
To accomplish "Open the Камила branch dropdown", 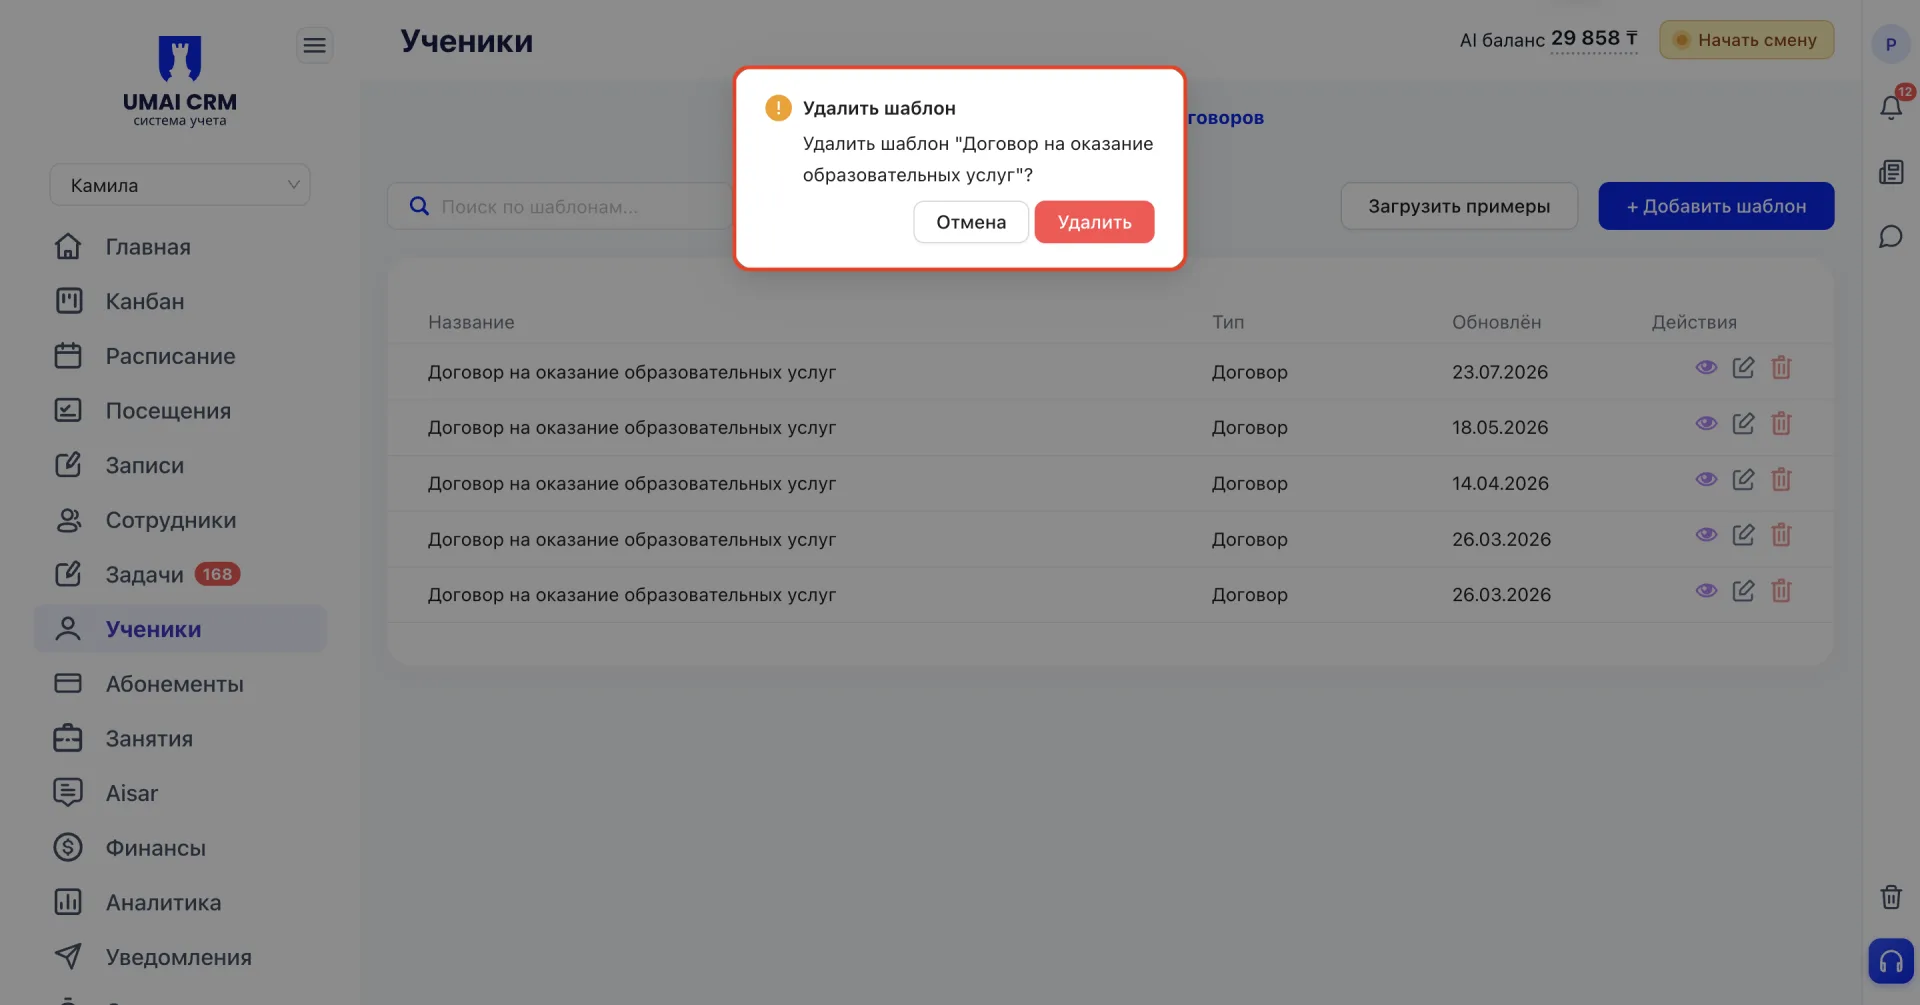I will coord(180,185).
